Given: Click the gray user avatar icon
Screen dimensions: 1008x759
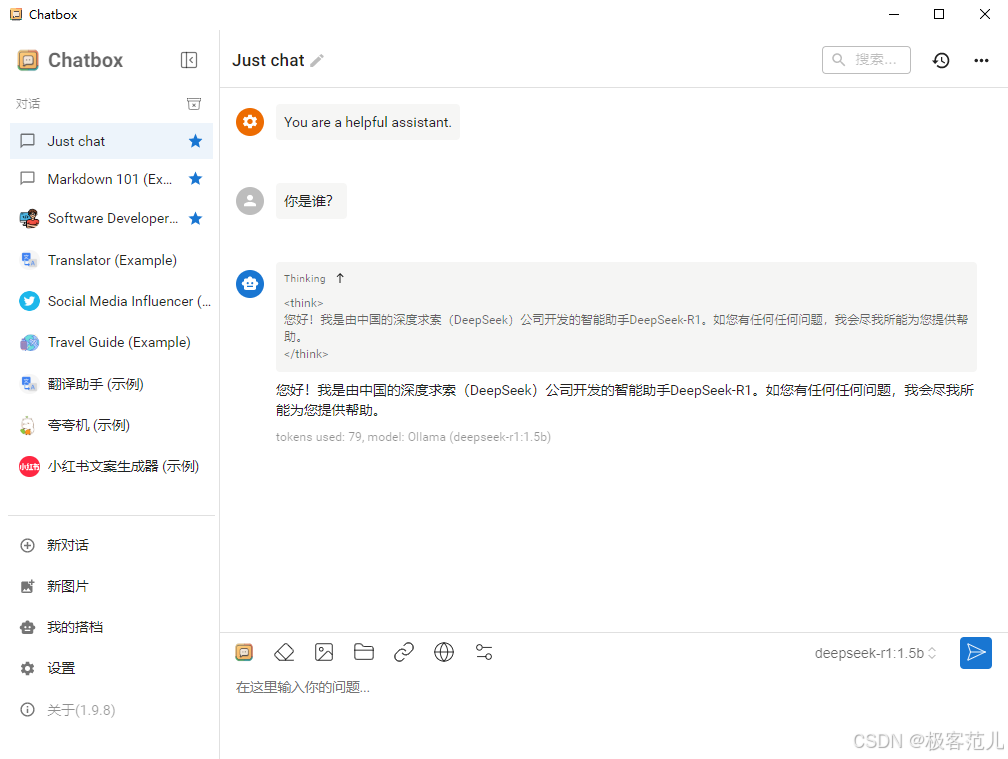Looking at the screenshot, I should 250,201.
